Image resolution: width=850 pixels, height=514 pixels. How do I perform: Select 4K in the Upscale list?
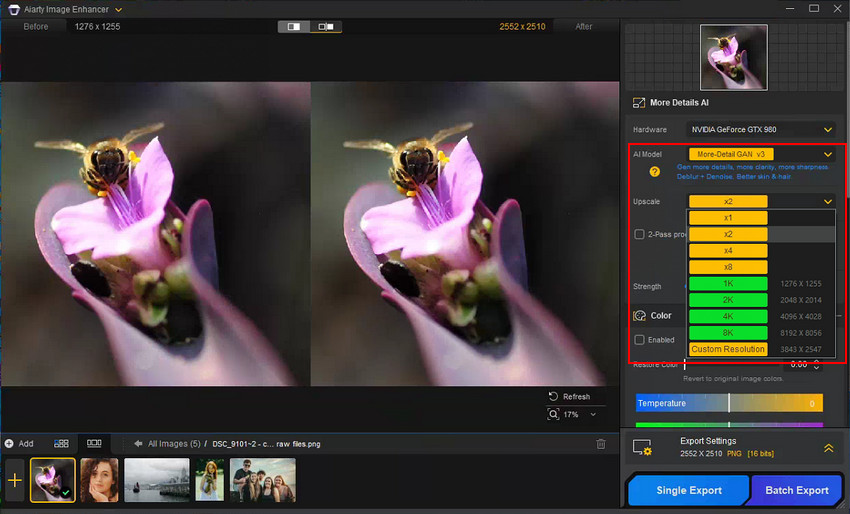pyautogui.click(x=728, y=316)
